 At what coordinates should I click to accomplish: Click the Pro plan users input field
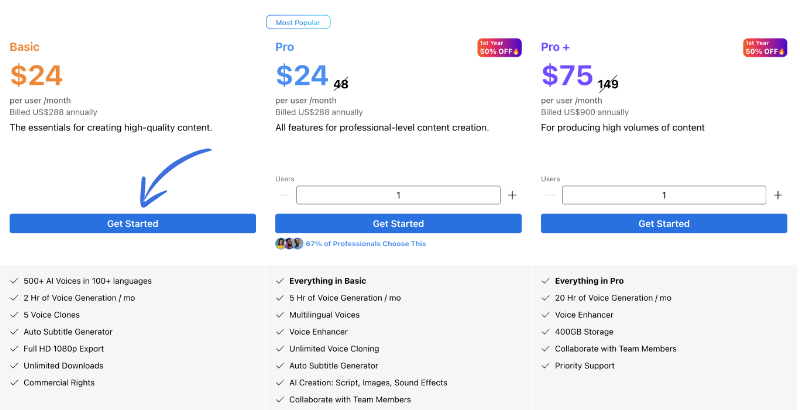click(x=398, y=196)
